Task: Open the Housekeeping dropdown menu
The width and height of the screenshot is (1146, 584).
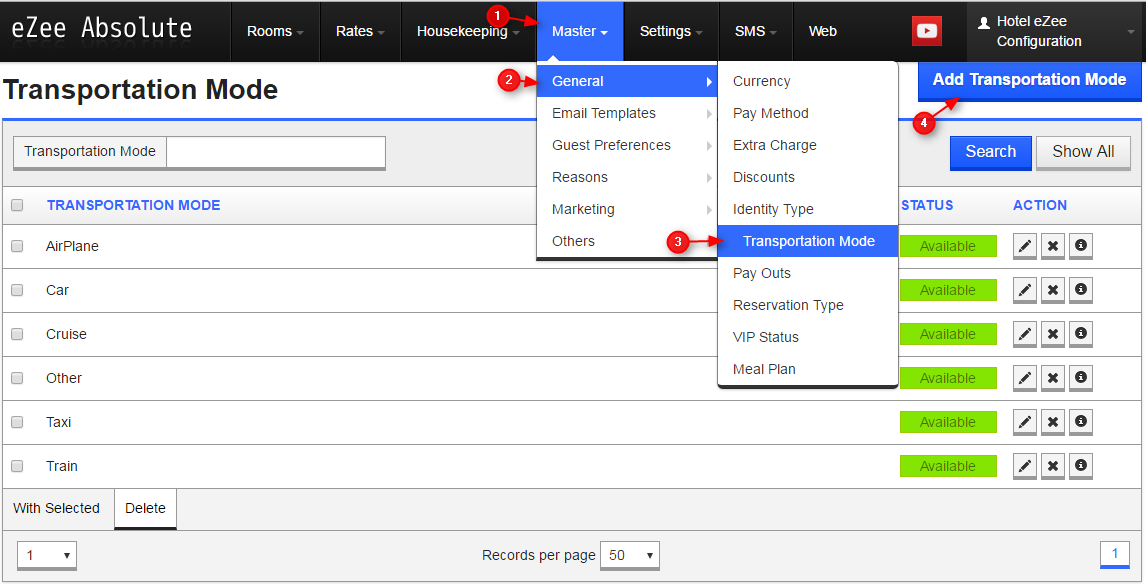Action: click(468, 31)
